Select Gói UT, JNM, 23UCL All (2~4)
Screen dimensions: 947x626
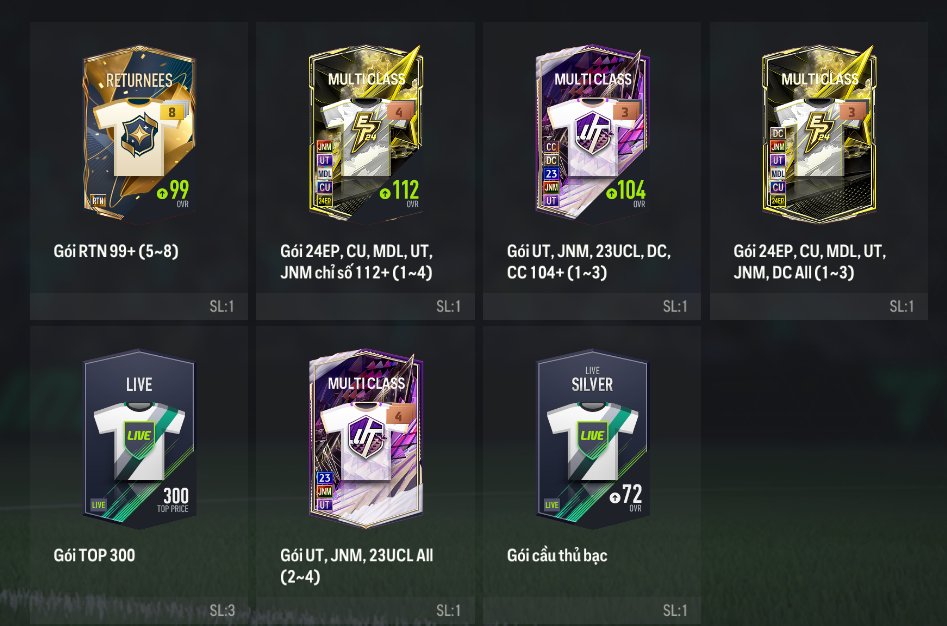click(x=356, y=566)
